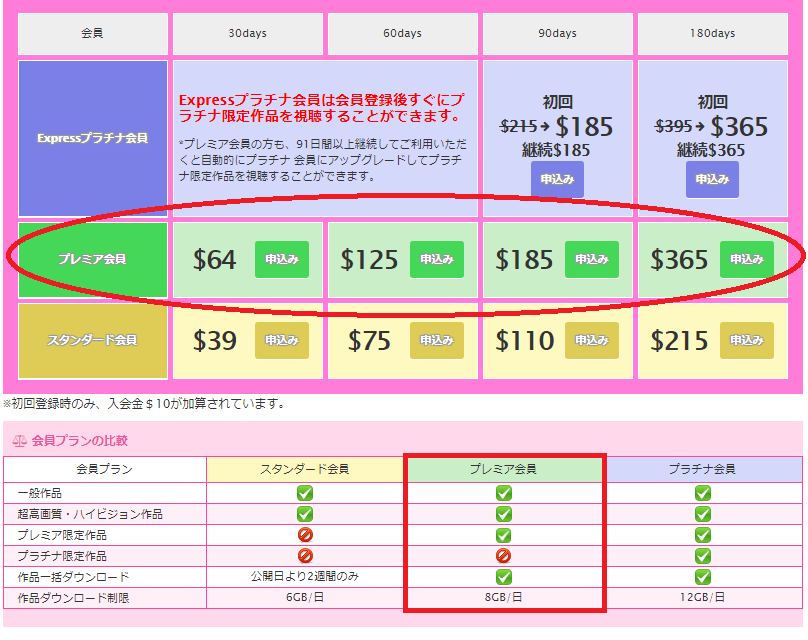The height and width of the screenshot is (640, 808).
Task: Click Premier check for プレミア限定作品
Action: point(504,535)
